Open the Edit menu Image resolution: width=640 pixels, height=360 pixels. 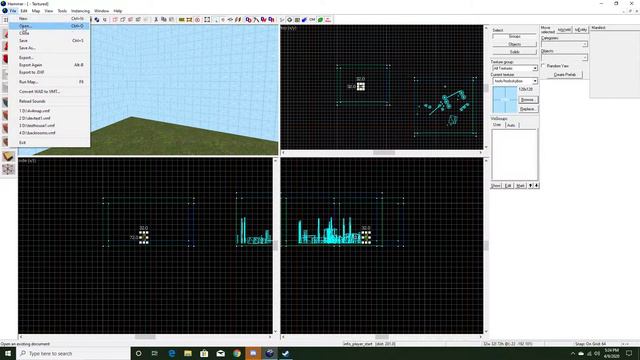click(24, 11)
